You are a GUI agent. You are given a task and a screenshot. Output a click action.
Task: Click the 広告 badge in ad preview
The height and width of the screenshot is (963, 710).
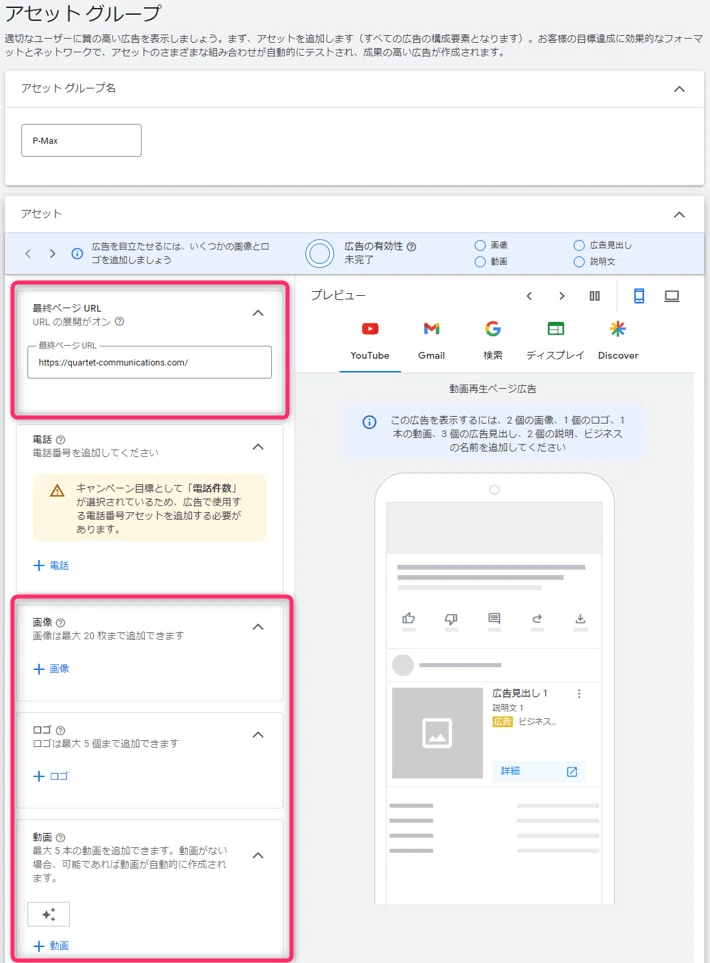pos(502,722)
